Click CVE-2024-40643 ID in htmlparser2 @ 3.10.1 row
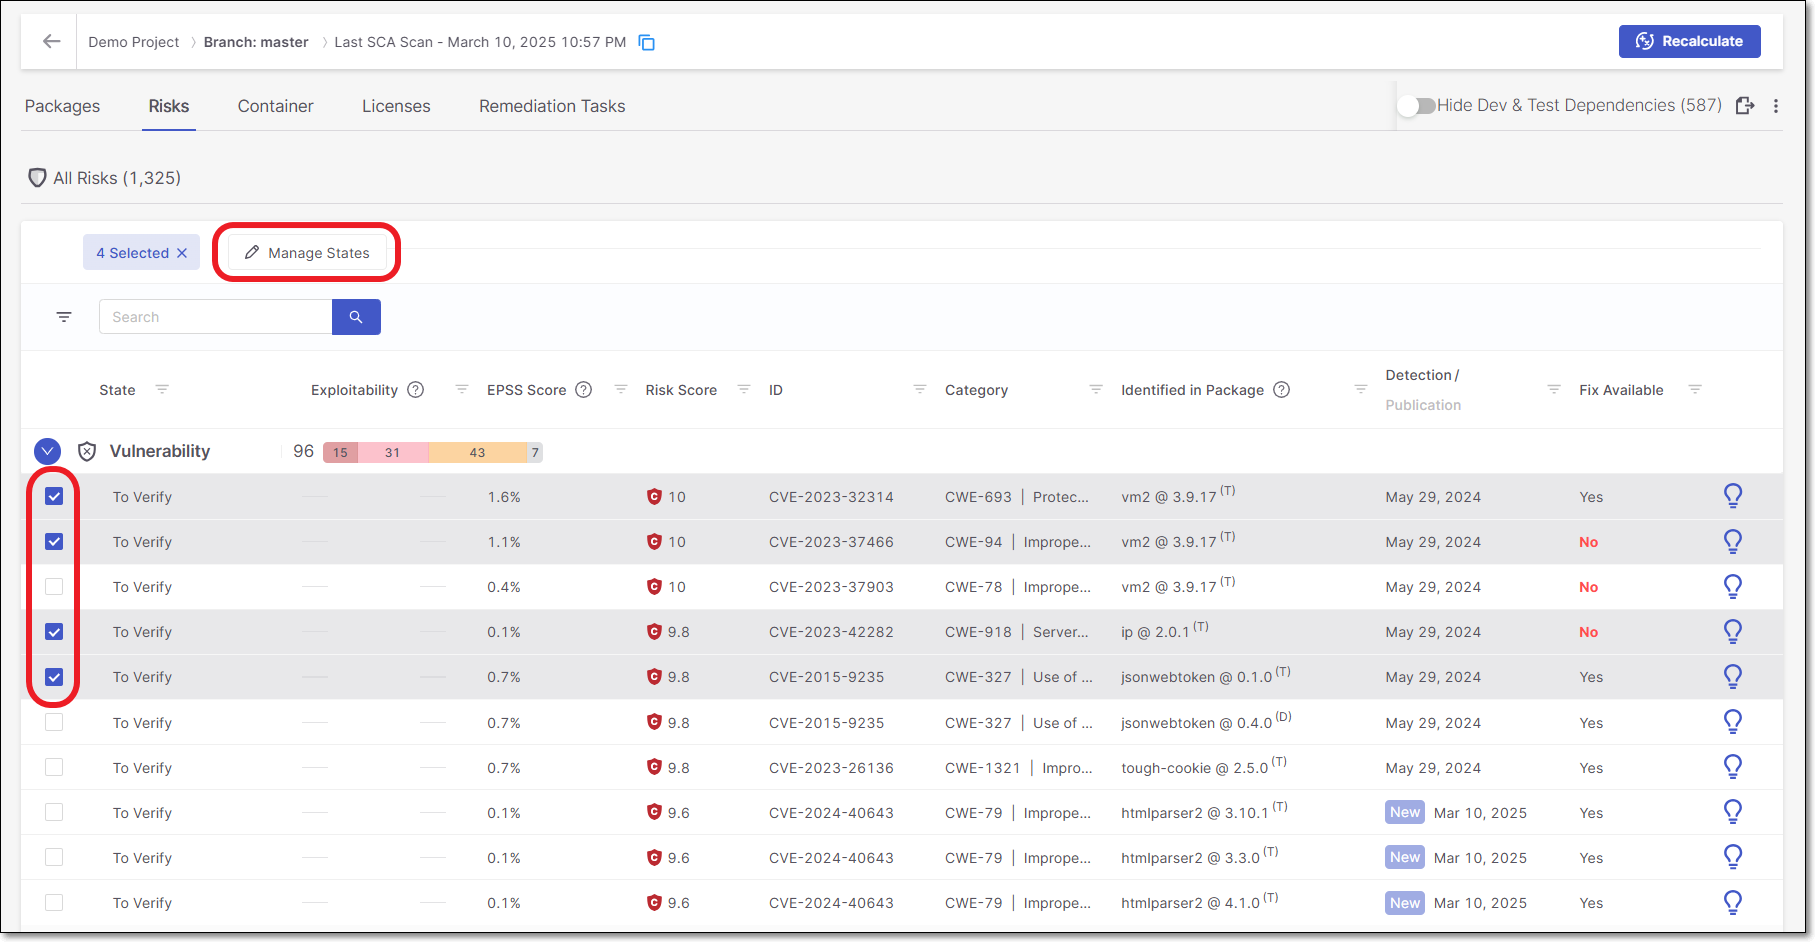 tap(831, 813)
